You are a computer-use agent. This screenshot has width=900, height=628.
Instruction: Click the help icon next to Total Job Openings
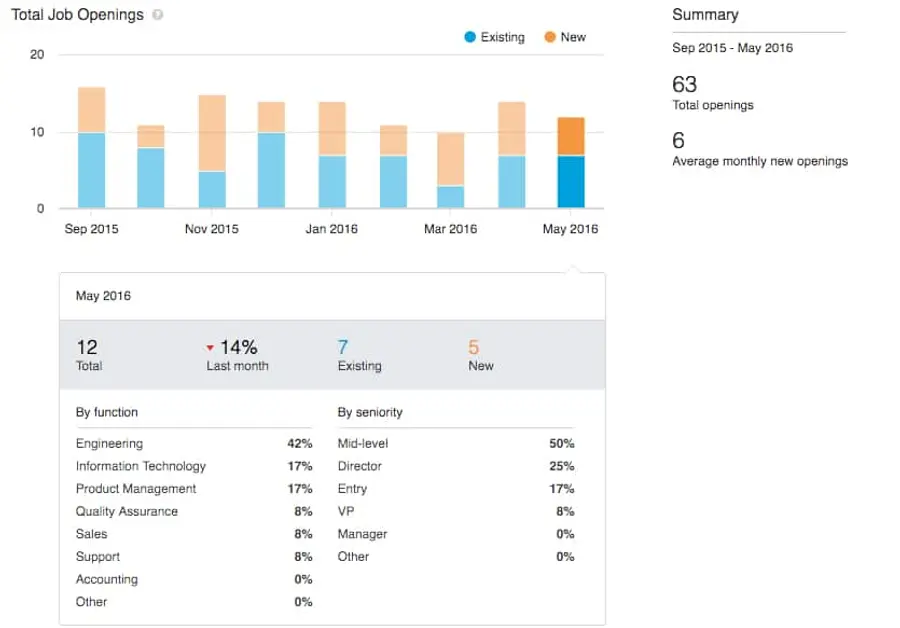160,14
